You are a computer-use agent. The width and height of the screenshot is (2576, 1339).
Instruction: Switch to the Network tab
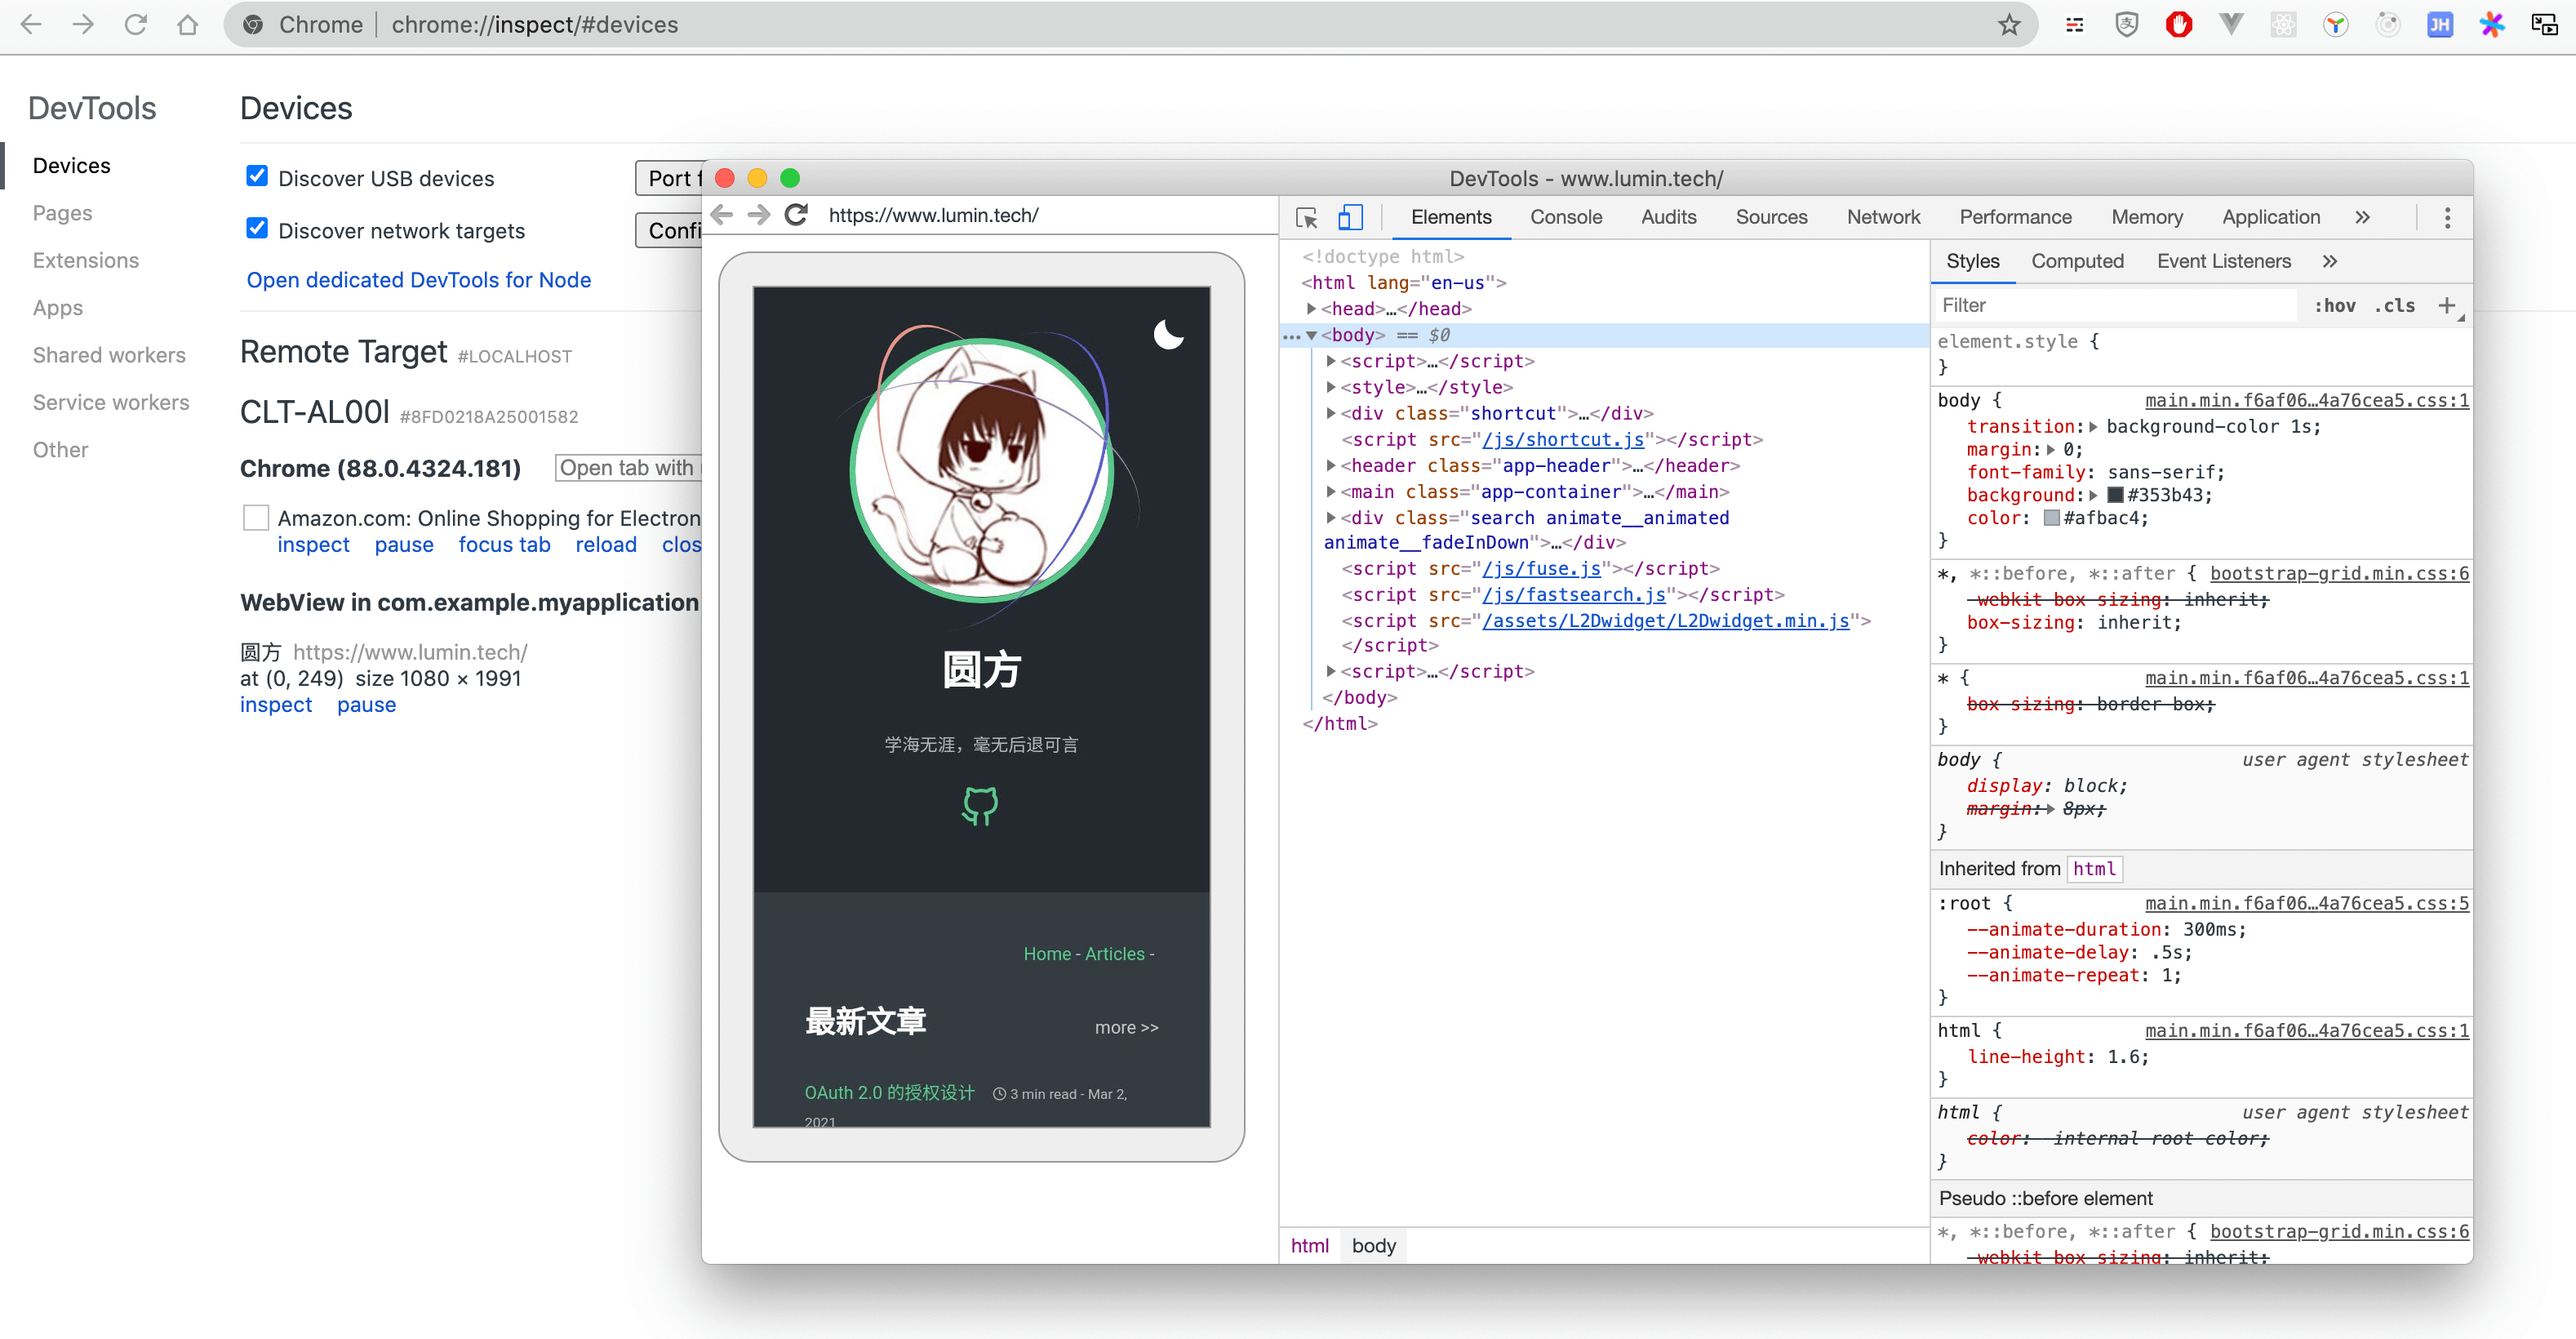click(1883, 217)
